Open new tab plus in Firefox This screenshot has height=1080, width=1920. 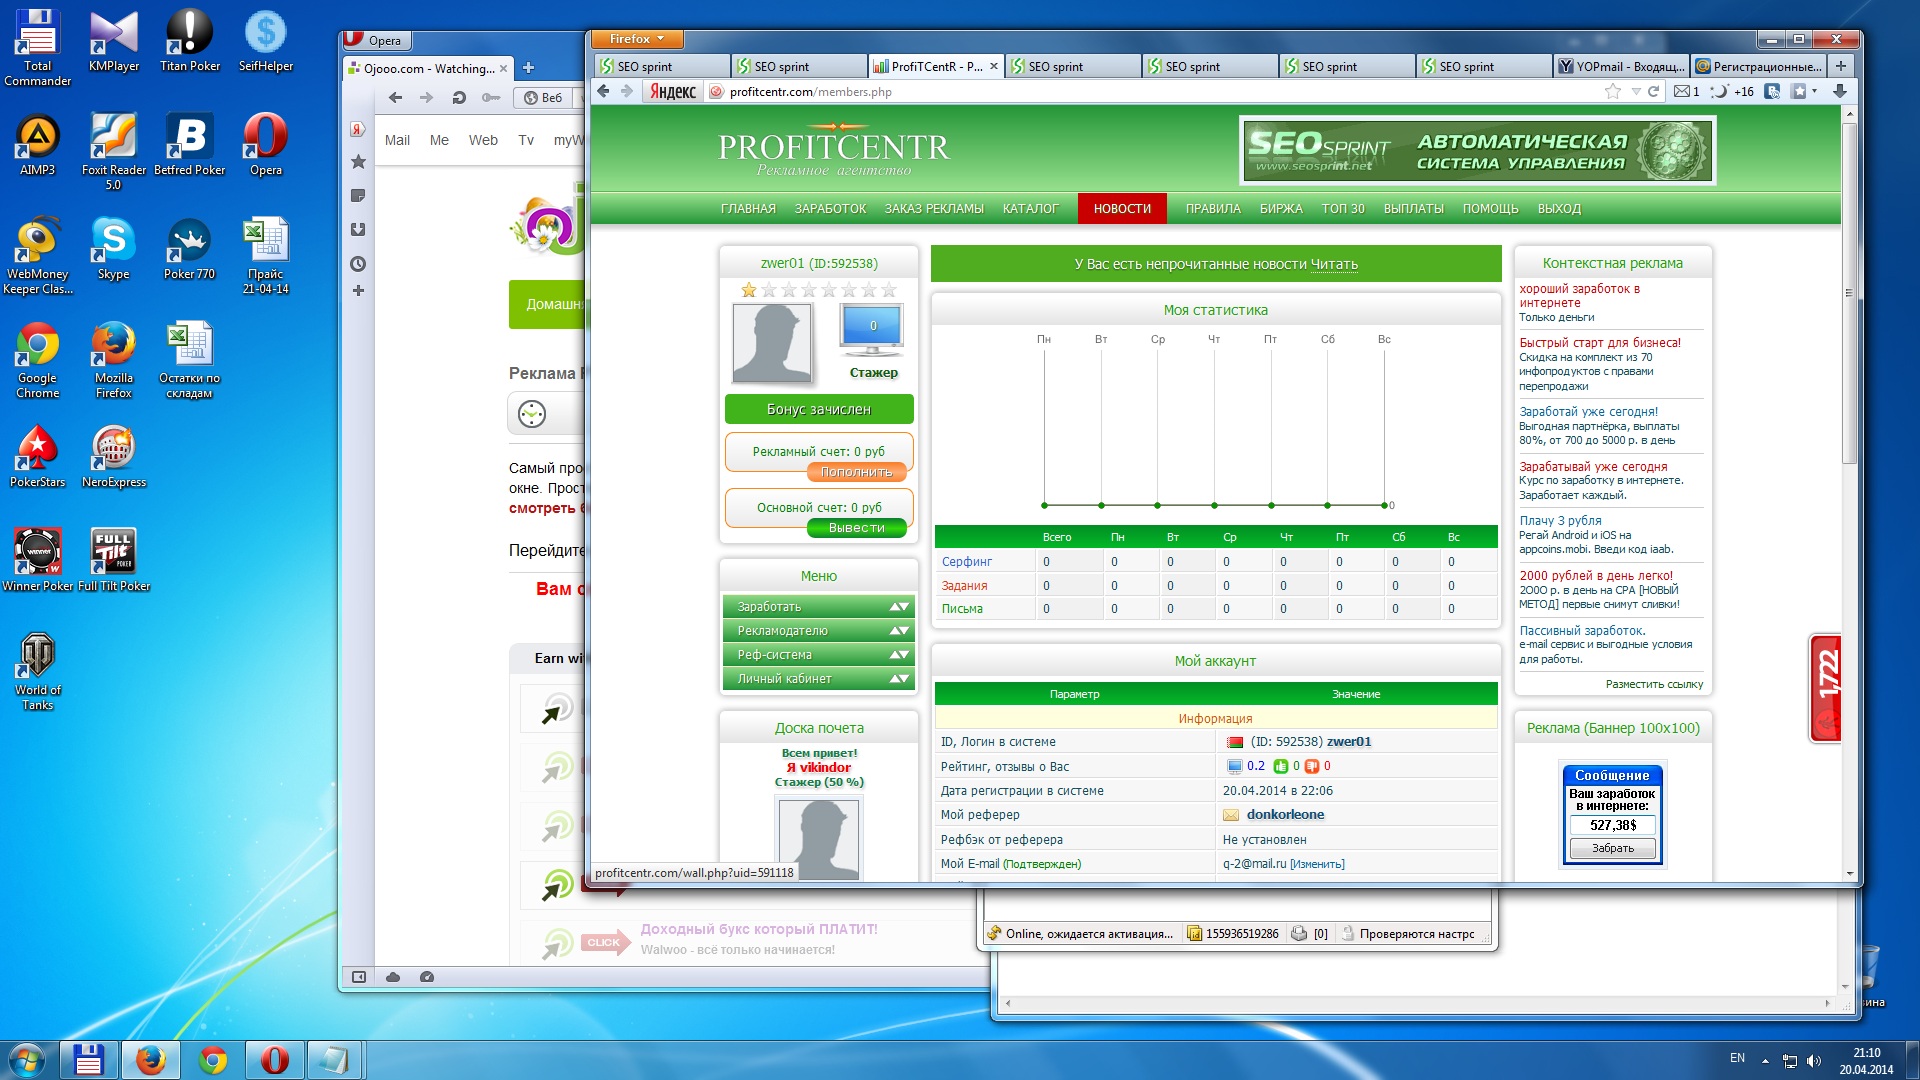coord(1840,66)
